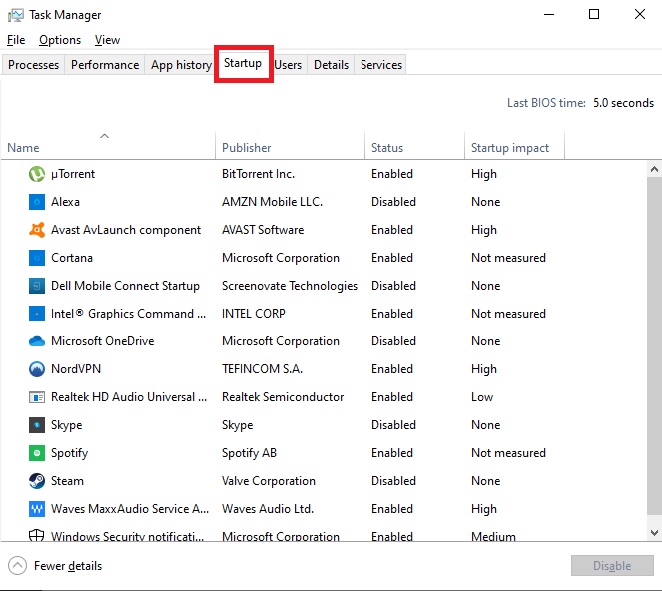Click the Cortana app icon

pyautogui.click(x=37, y=258)
